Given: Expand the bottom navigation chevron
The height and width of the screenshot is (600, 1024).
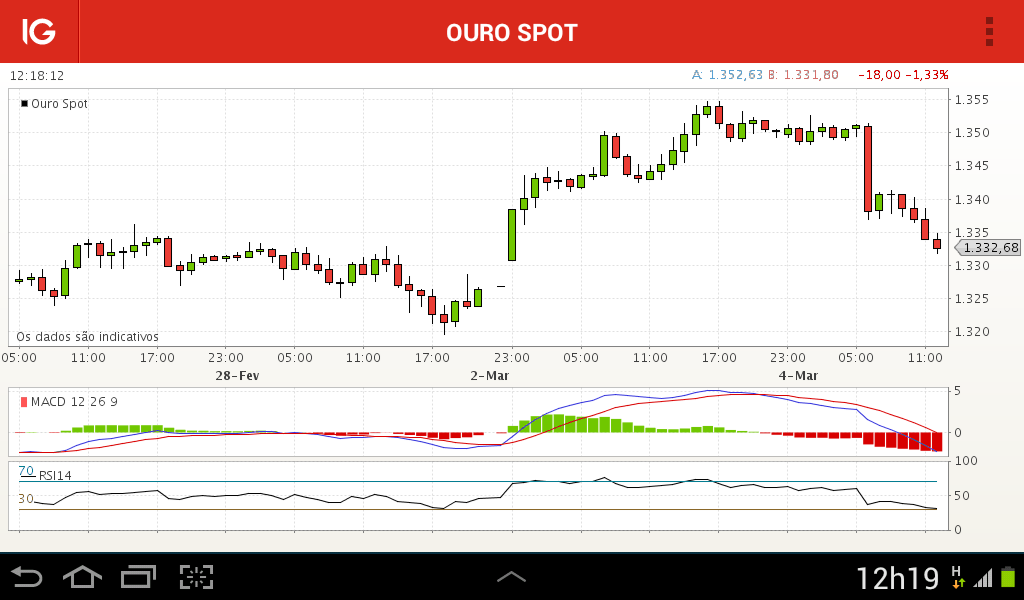Looking at the screenshot, I should click(x=511, y=576).
